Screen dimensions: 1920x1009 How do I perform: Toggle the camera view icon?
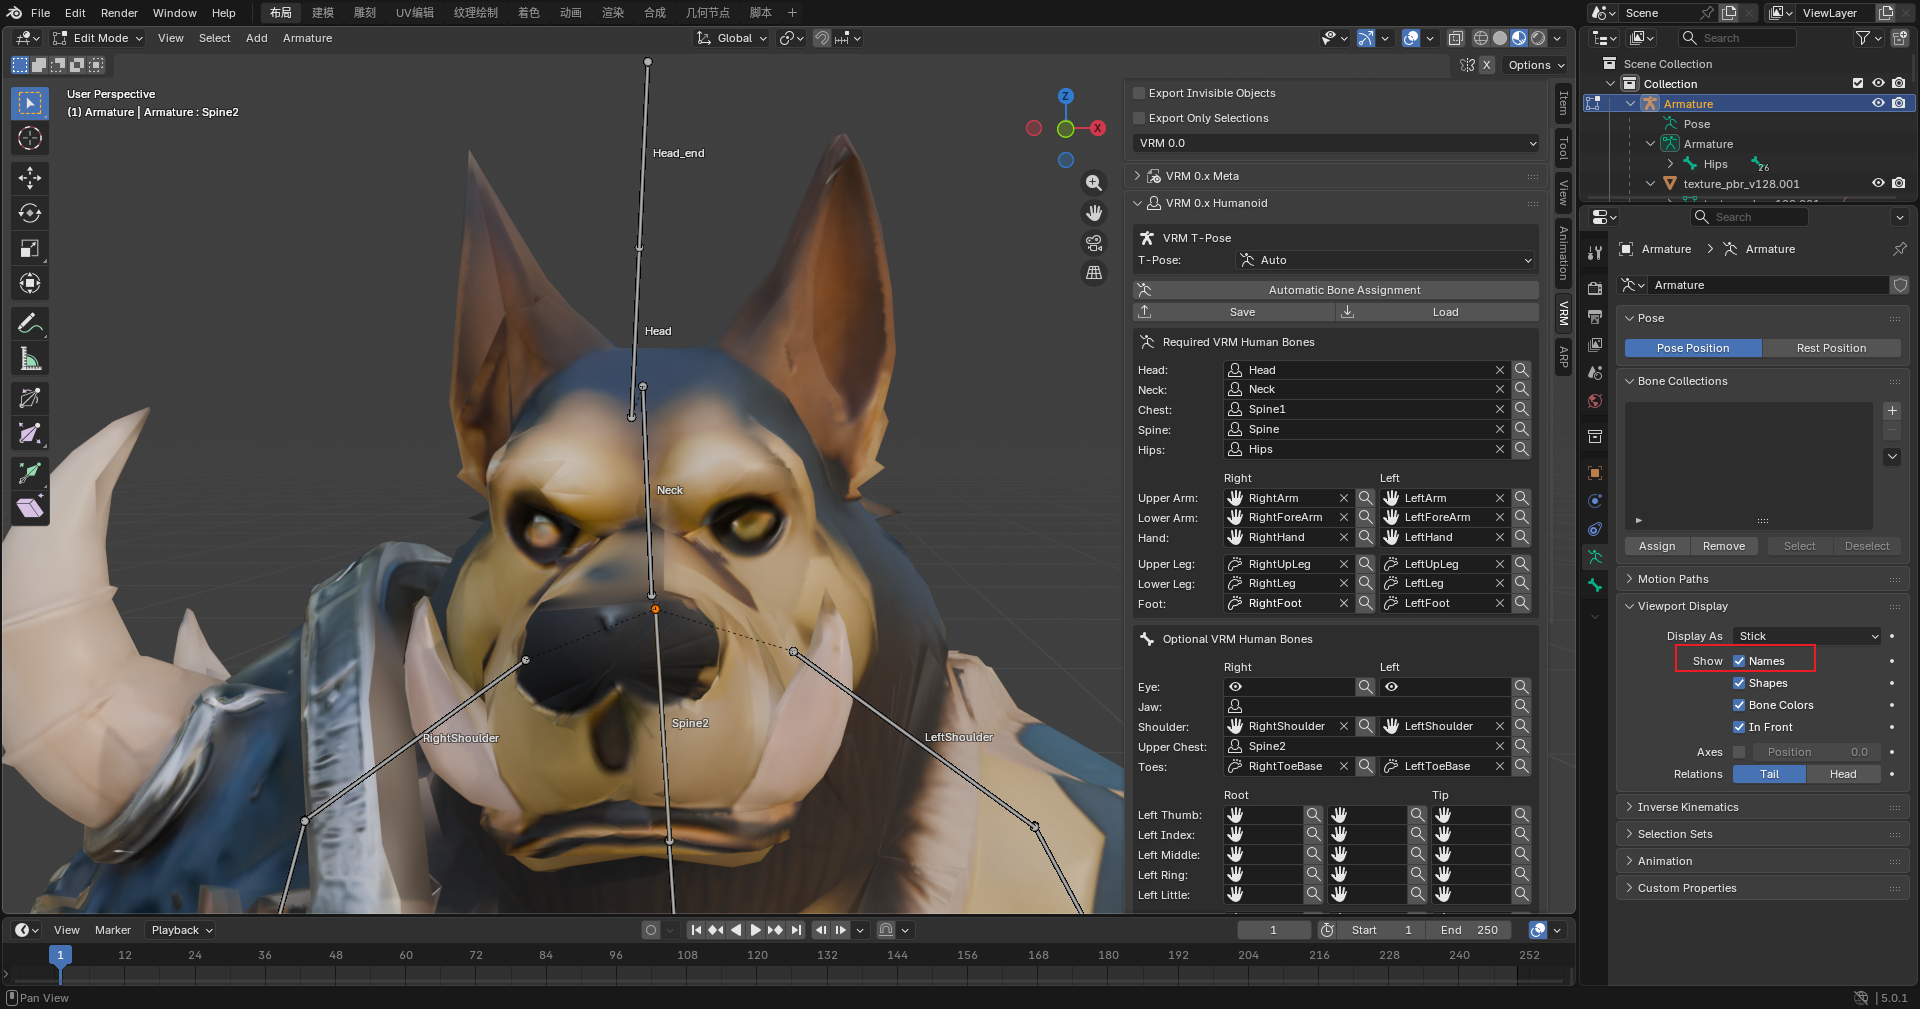click(1094, 243)
